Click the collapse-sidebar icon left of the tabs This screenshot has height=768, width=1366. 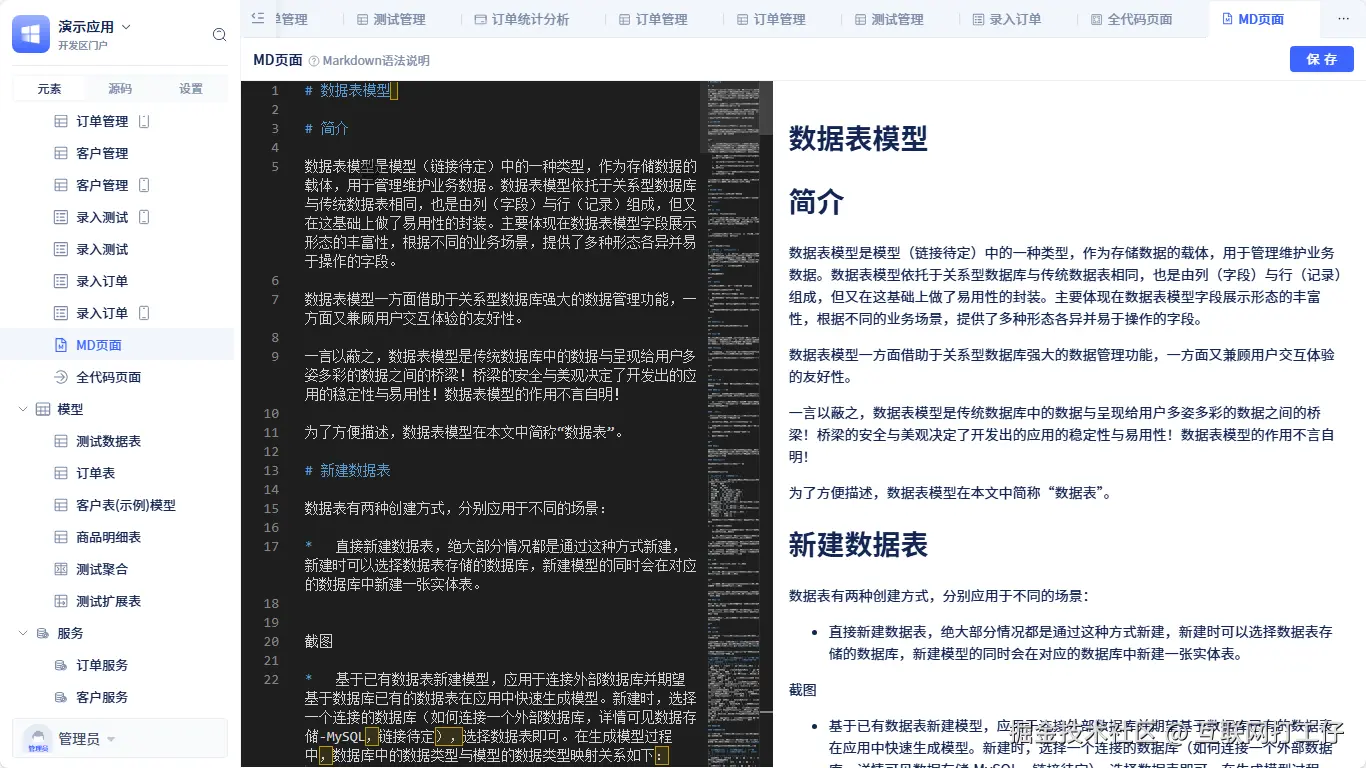[258, 18]
